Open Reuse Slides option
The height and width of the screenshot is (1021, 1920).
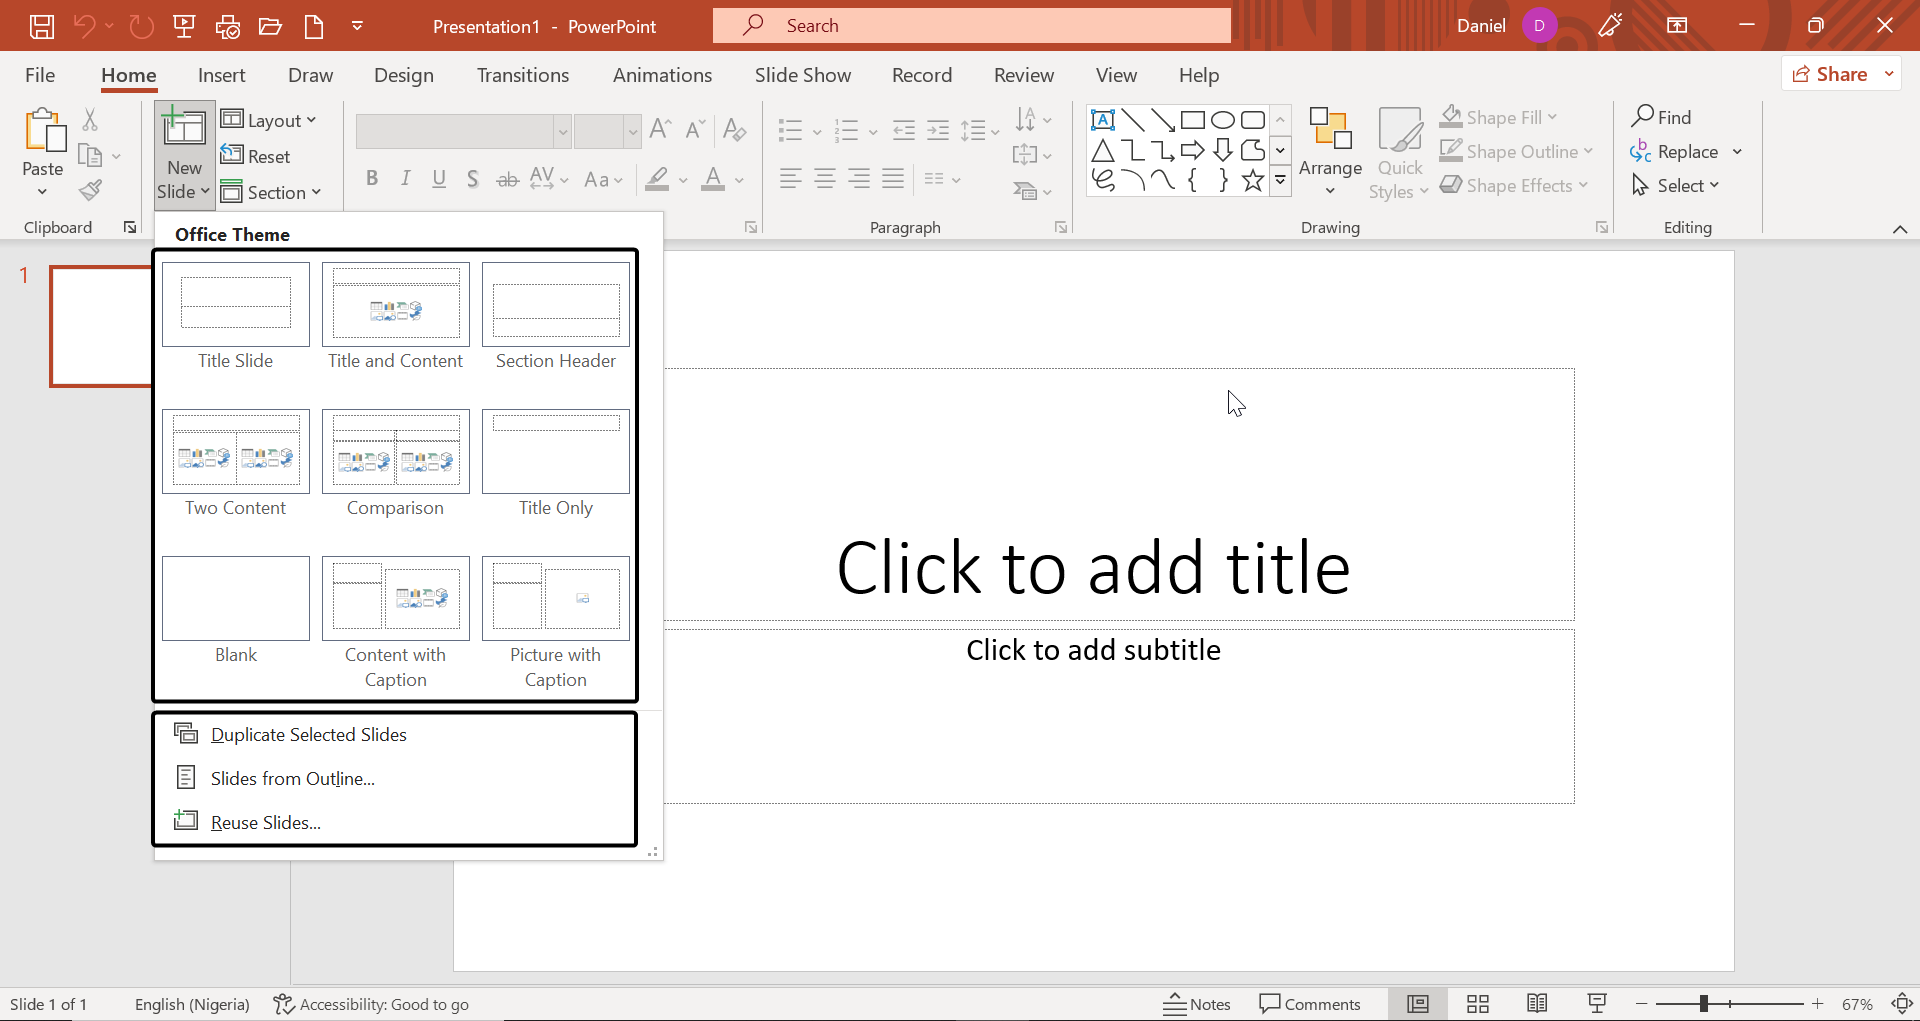pyautogui.click(x=264, y=821)
